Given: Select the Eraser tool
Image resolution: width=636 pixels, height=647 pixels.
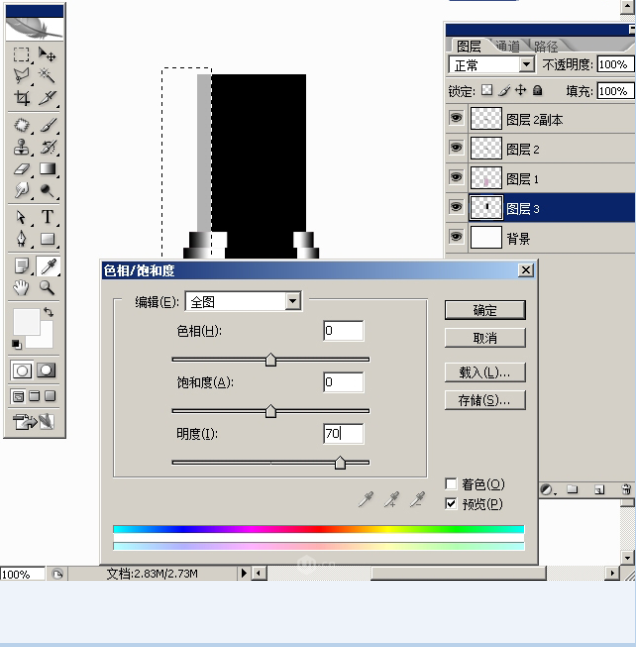Looking at the screenshot, I should tap(21, 169).
